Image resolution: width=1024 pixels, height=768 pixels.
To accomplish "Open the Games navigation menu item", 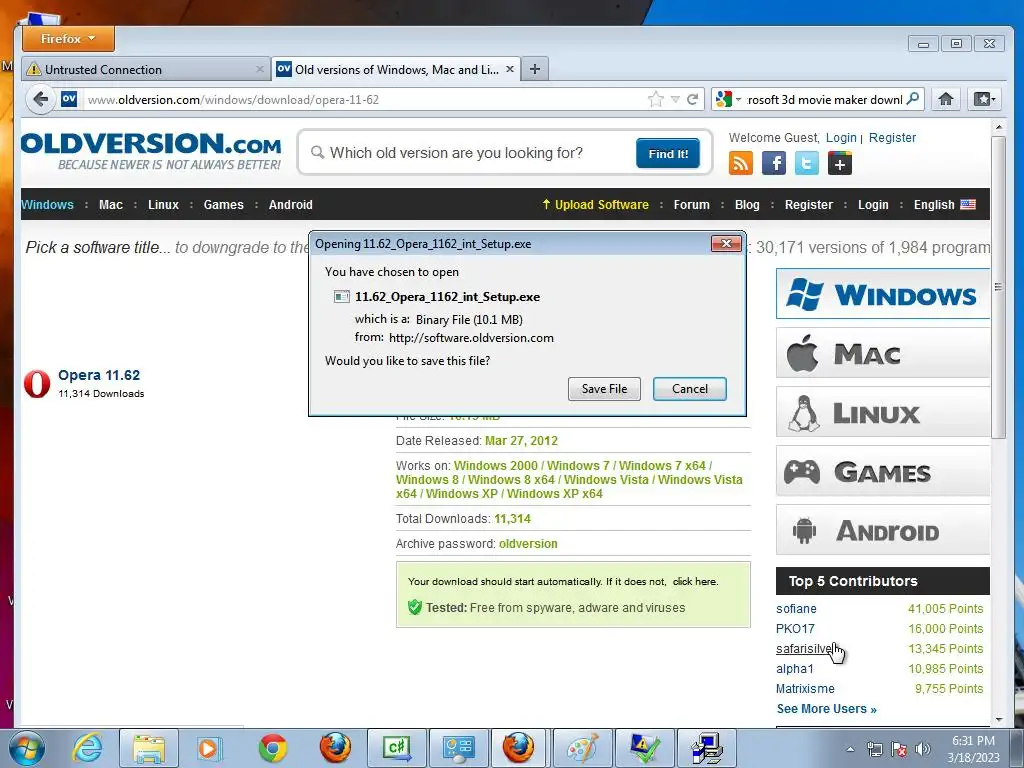I will pos(223,204).
